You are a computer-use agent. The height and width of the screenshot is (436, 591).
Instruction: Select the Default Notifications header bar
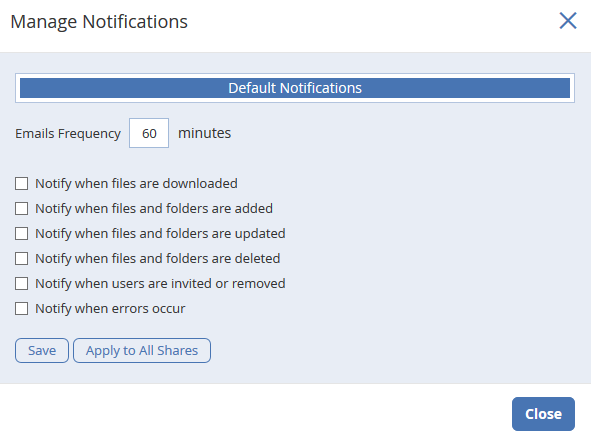(295, 88)
